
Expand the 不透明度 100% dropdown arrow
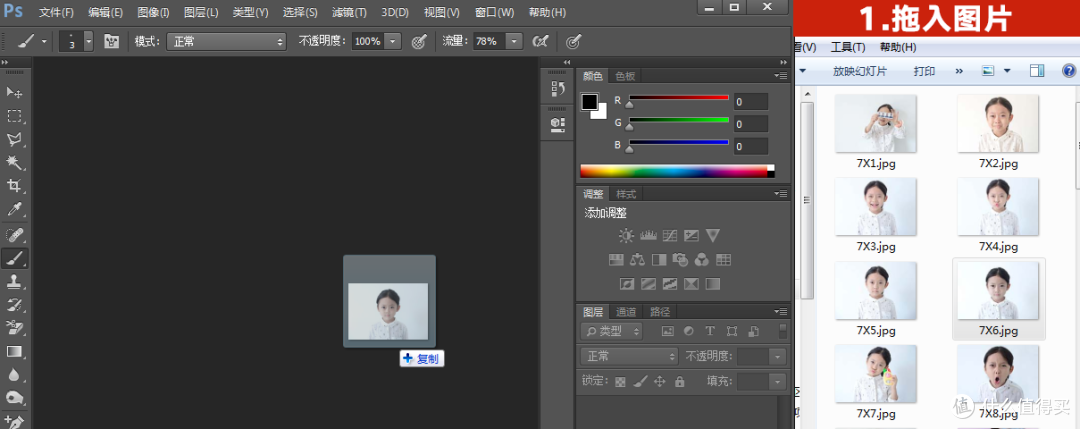[x=393, y=42]
